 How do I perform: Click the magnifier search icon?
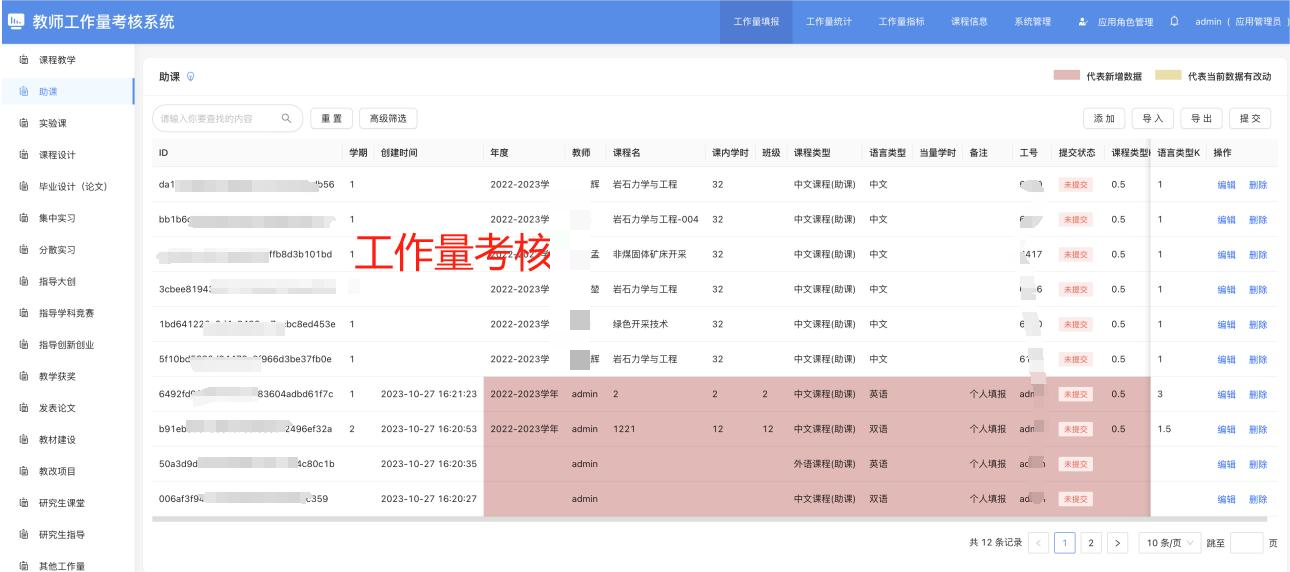(x=286, y=118)
